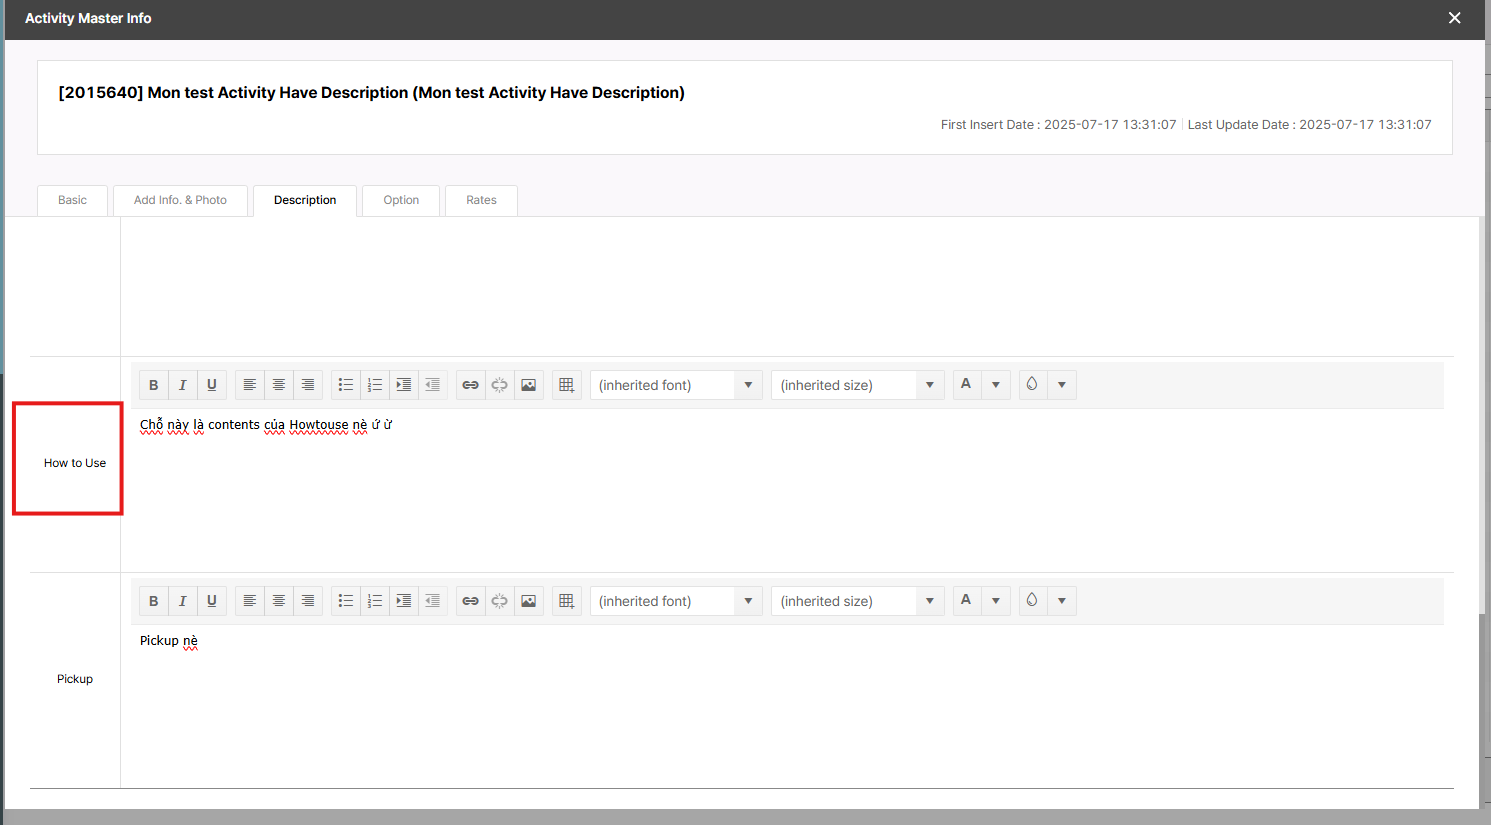Toggle italic in the Pickup editor
The height and width of the screenshot is (825, 1491).
[182, 601]
